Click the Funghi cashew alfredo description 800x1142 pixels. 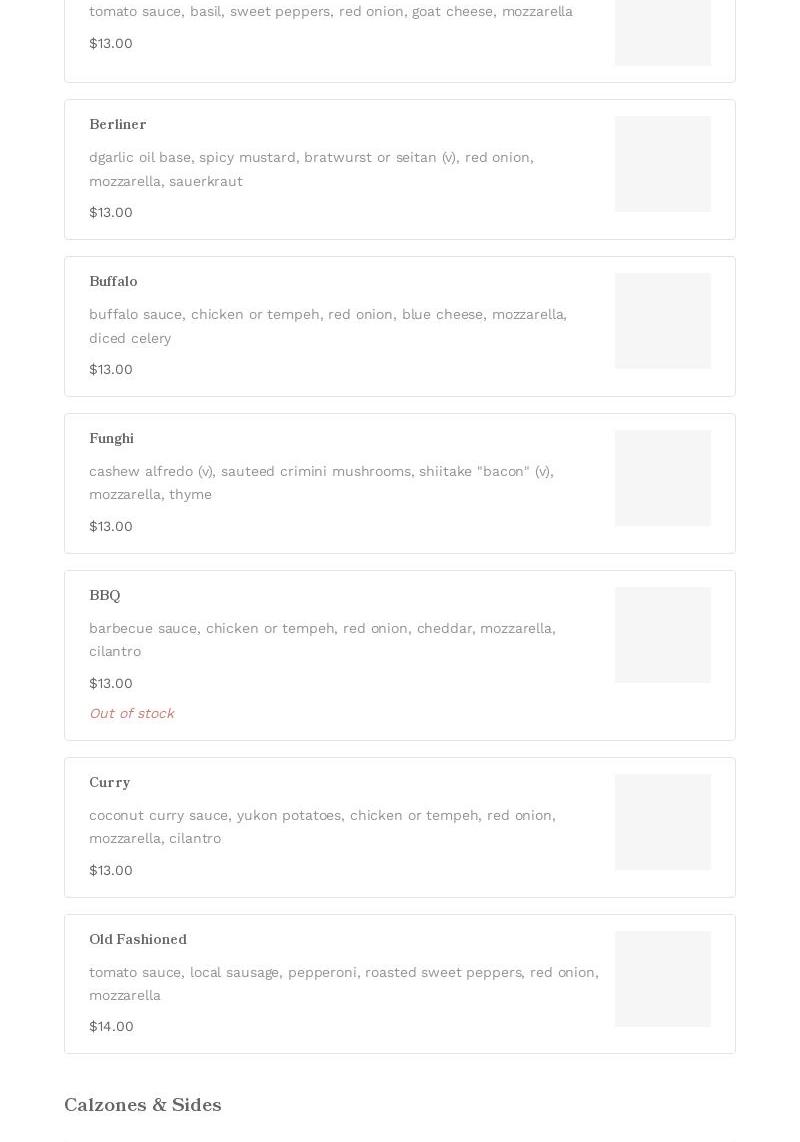click(321, 483)
